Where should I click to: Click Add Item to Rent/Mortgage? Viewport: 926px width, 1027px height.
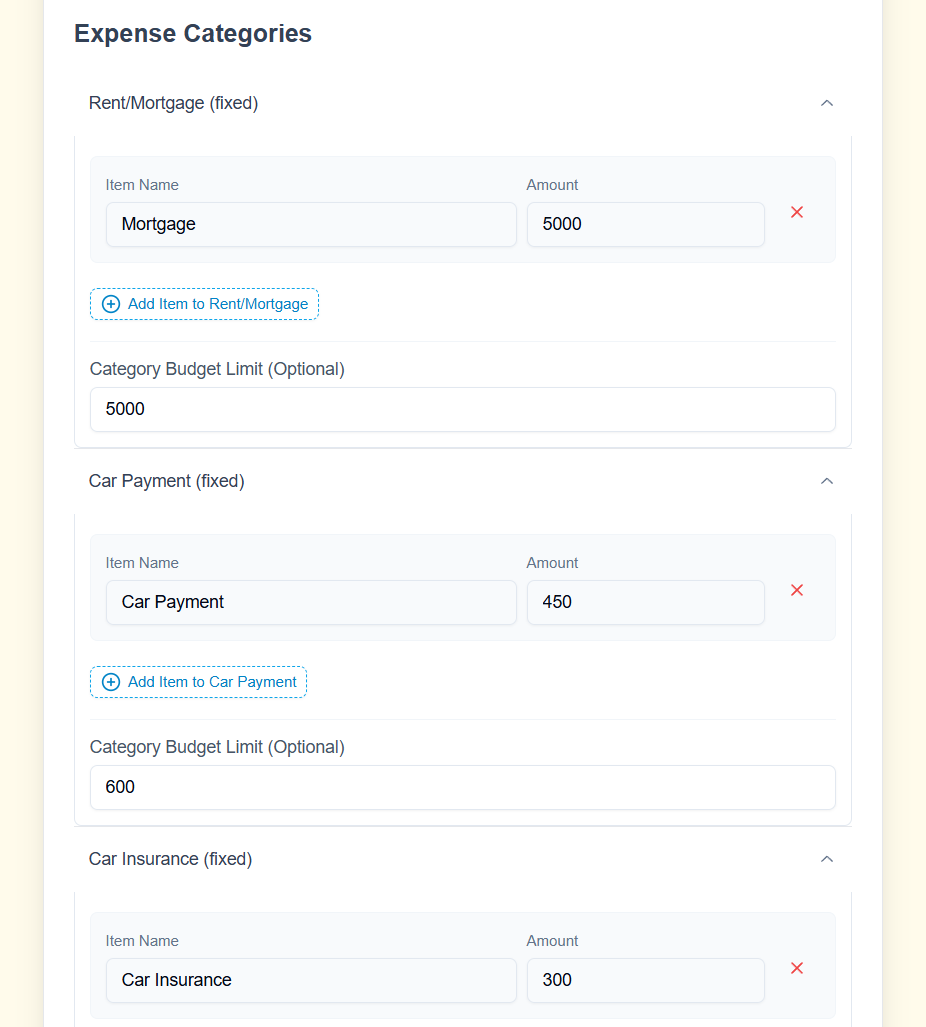pyautogui.click(x=204, y=303)
